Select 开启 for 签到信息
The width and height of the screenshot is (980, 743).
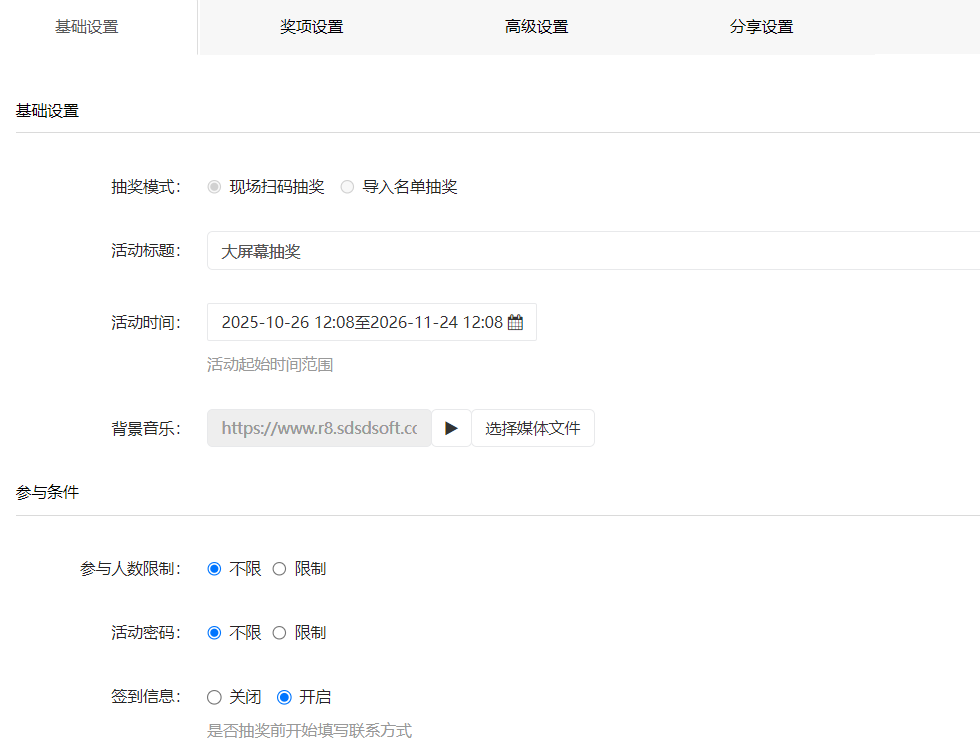click(284, 697)
